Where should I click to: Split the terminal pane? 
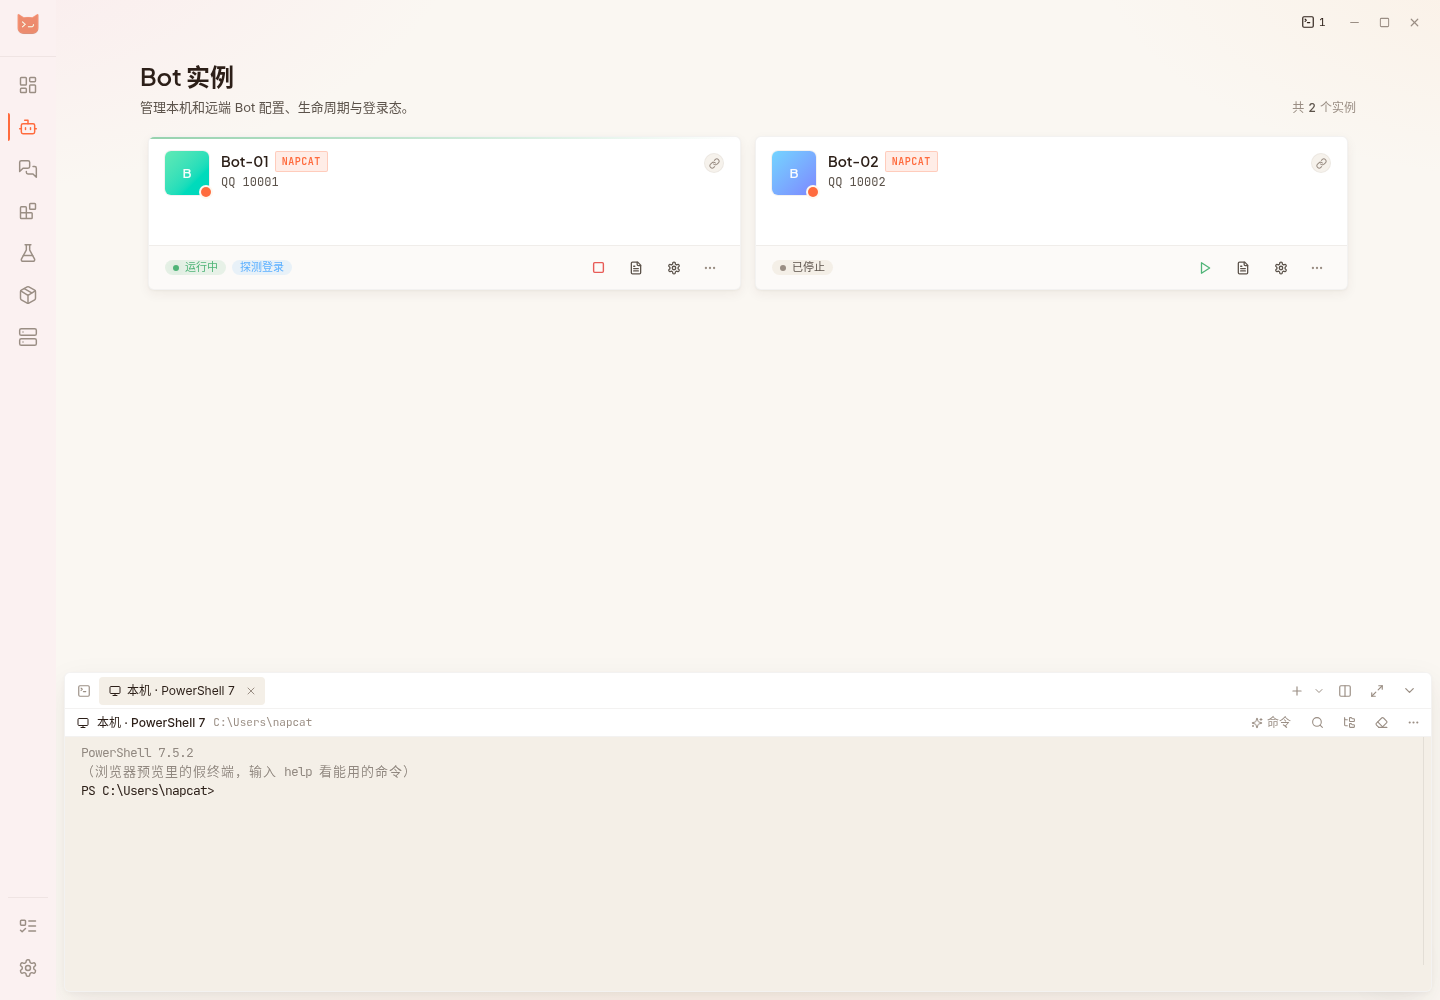1345,691
